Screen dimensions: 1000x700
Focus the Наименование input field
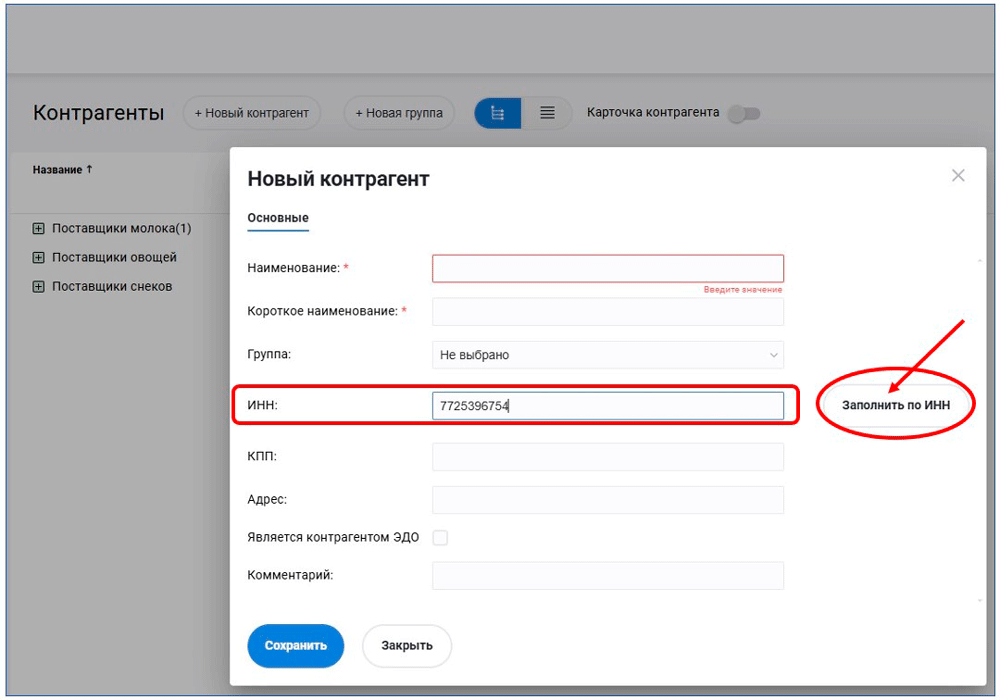pos(607,268)
